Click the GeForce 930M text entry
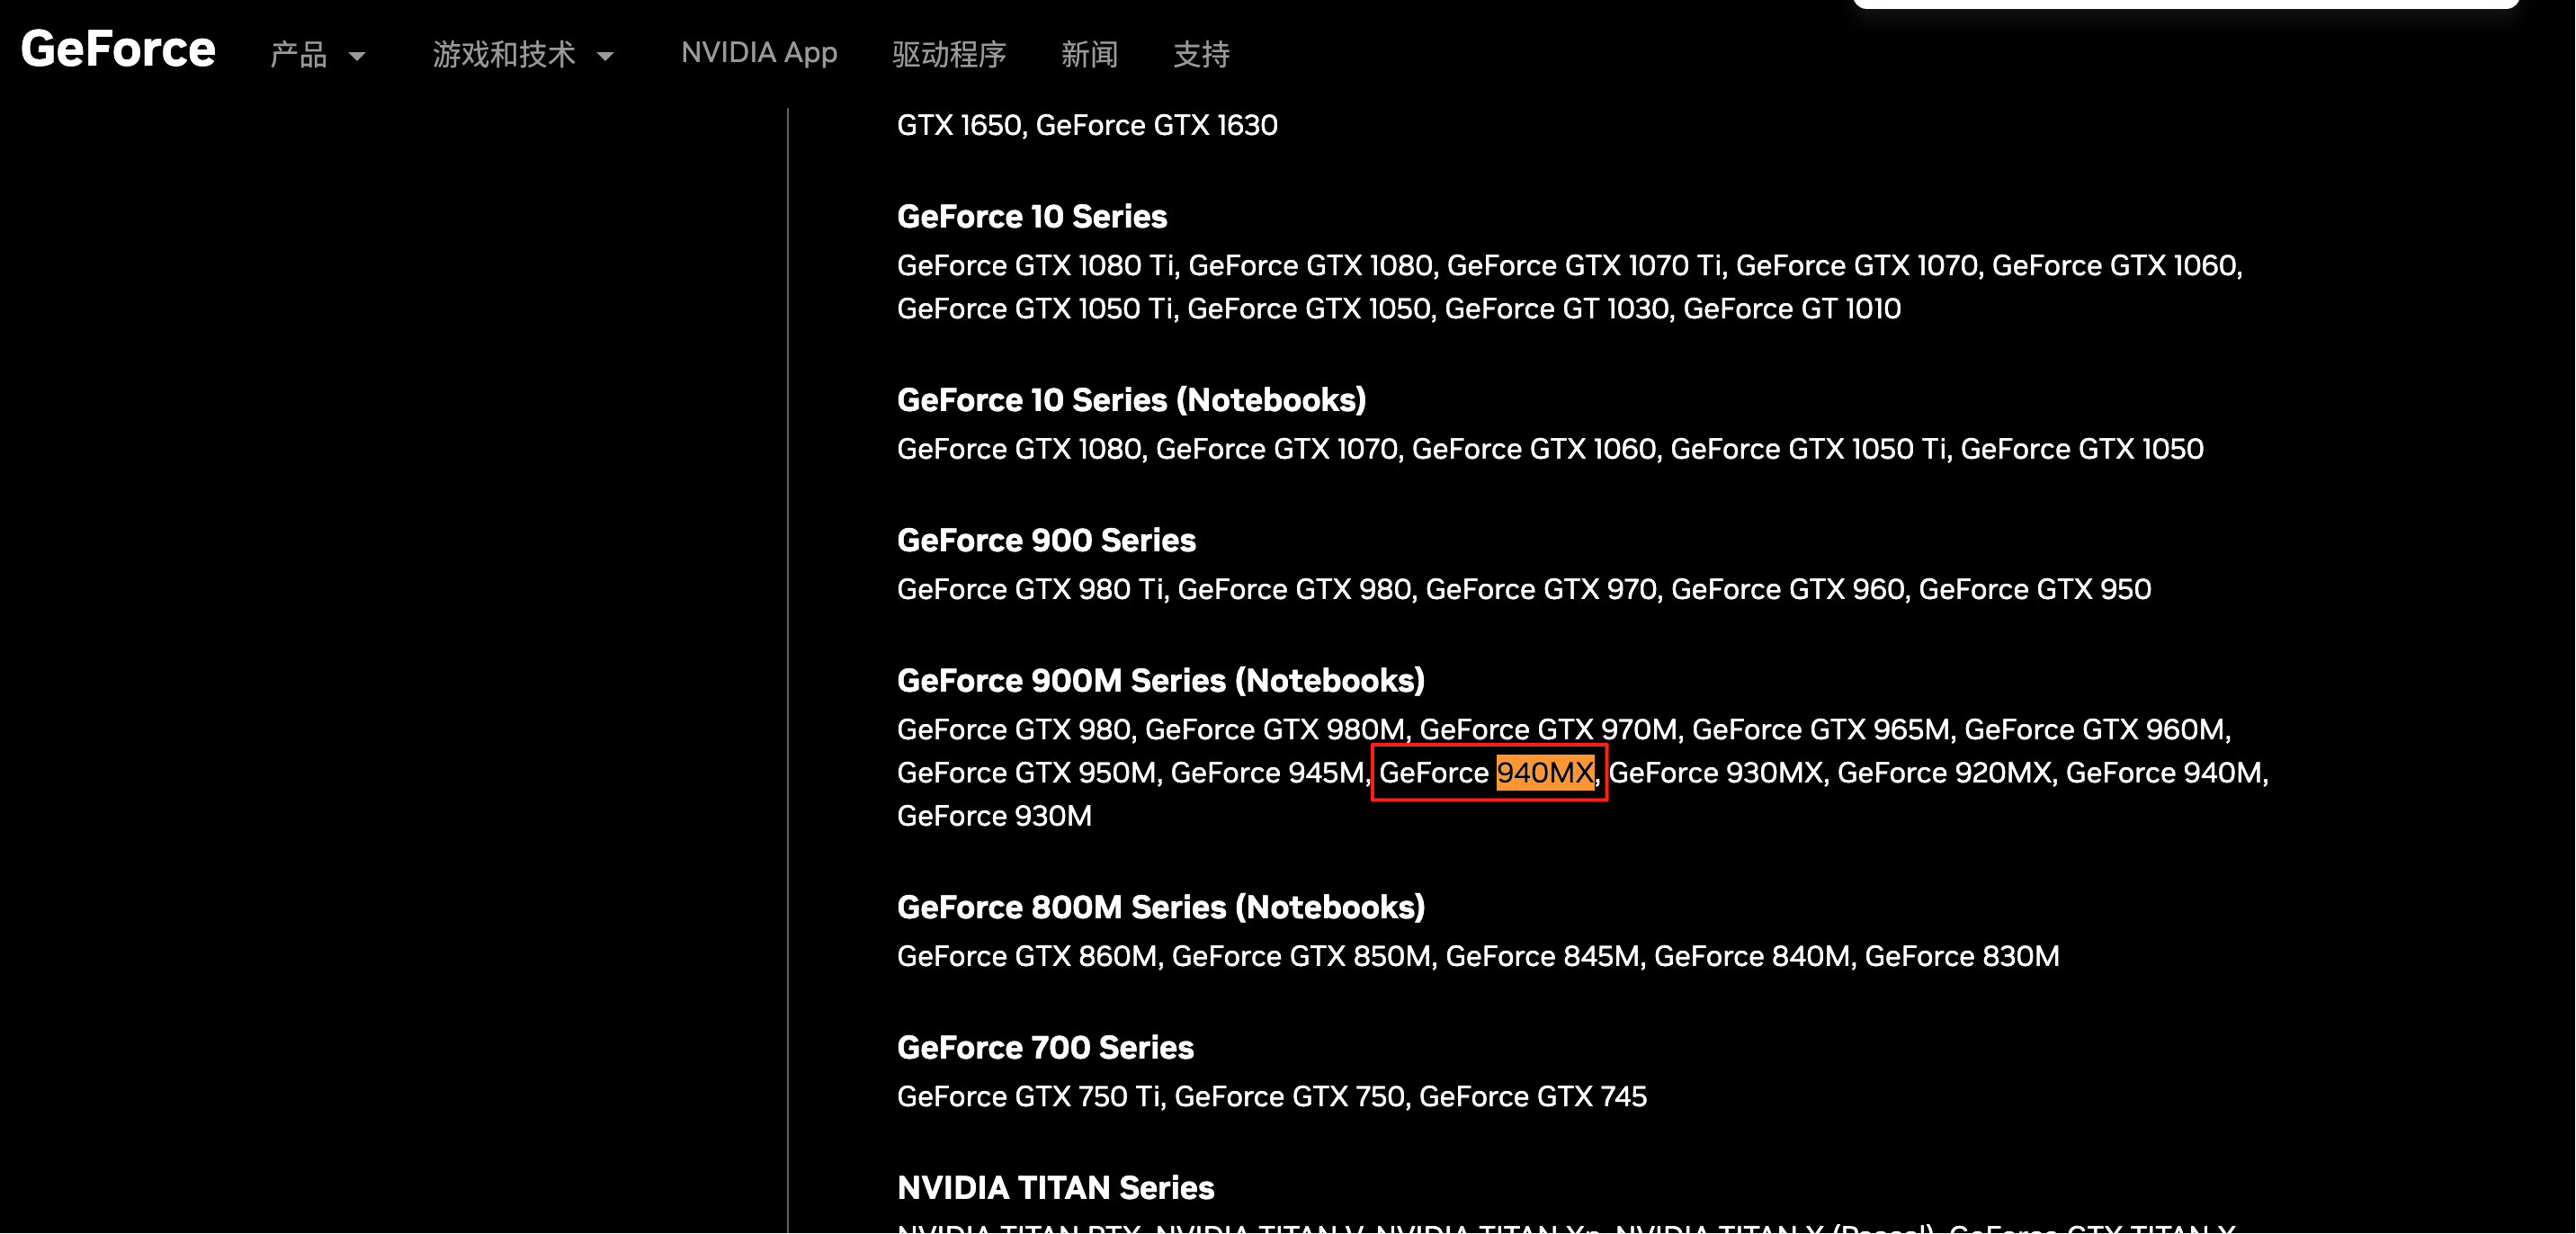2576x1234 pixels. (994, 816)
